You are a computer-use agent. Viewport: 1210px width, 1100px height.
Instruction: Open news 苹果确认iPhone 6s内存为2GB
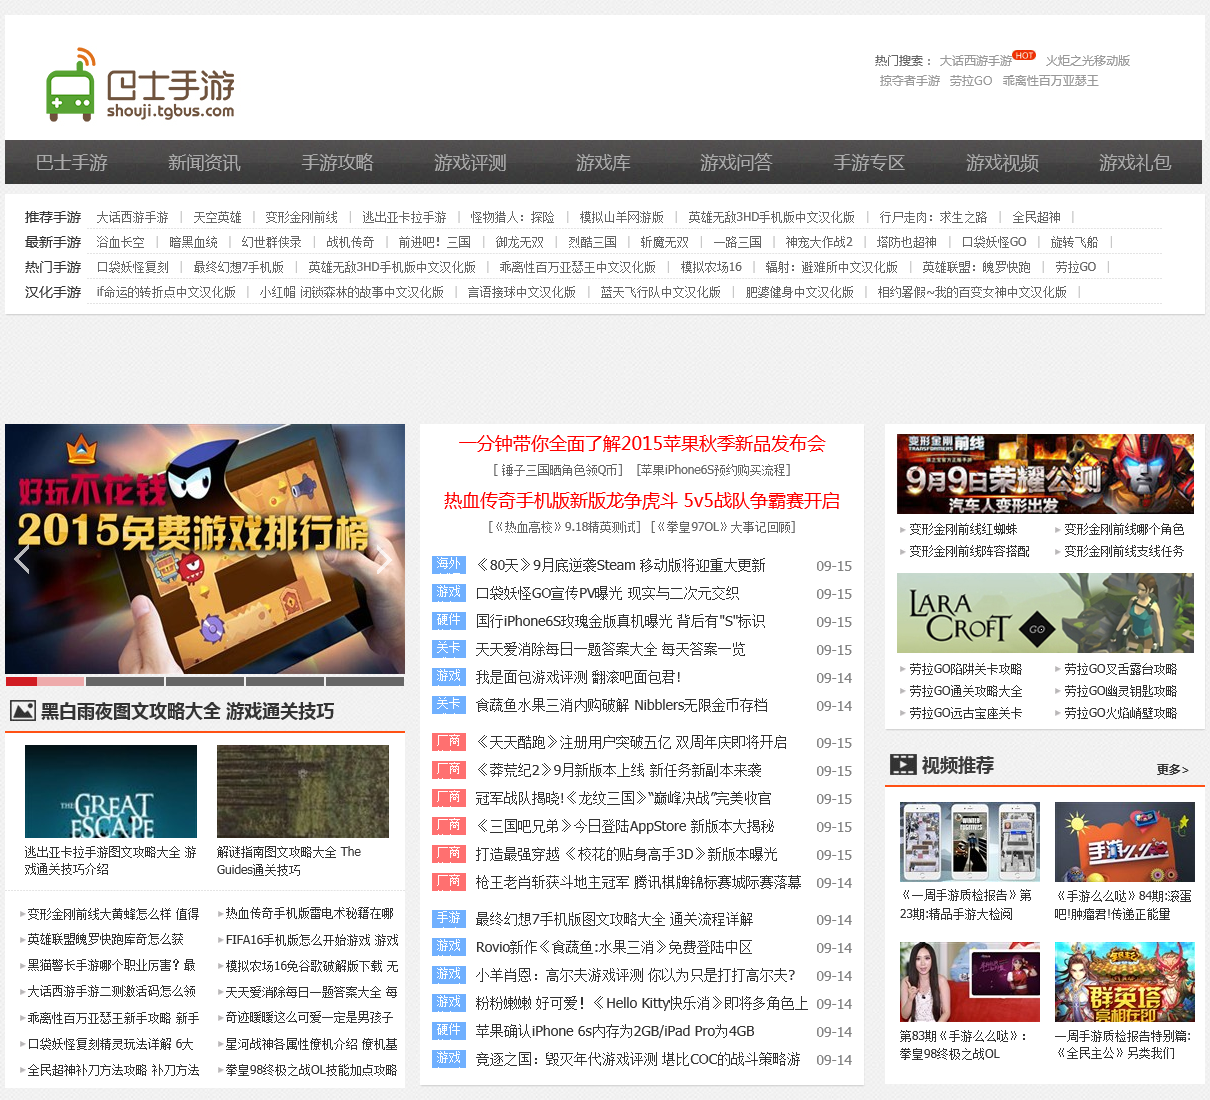tap(615, 1031)
